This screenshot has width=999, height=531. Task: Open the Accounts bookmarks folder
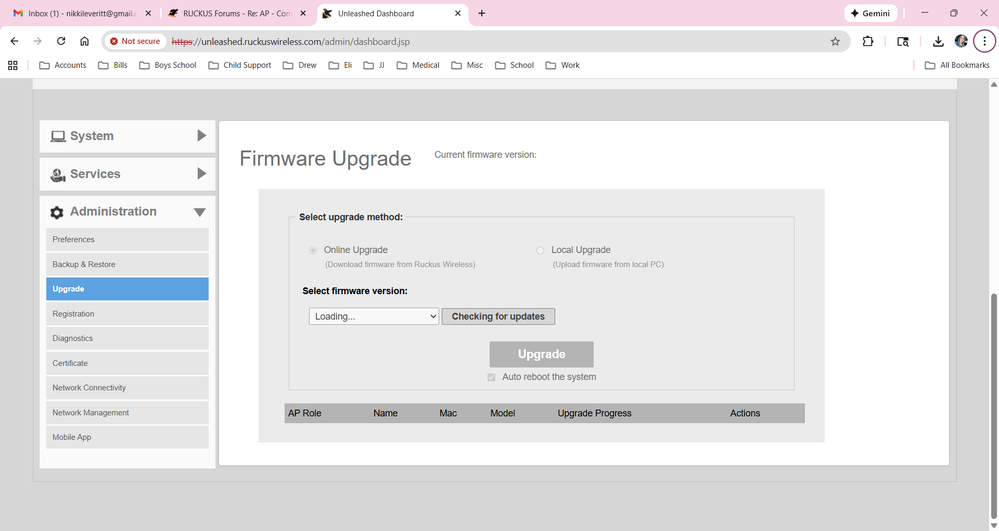coord(62,65)
